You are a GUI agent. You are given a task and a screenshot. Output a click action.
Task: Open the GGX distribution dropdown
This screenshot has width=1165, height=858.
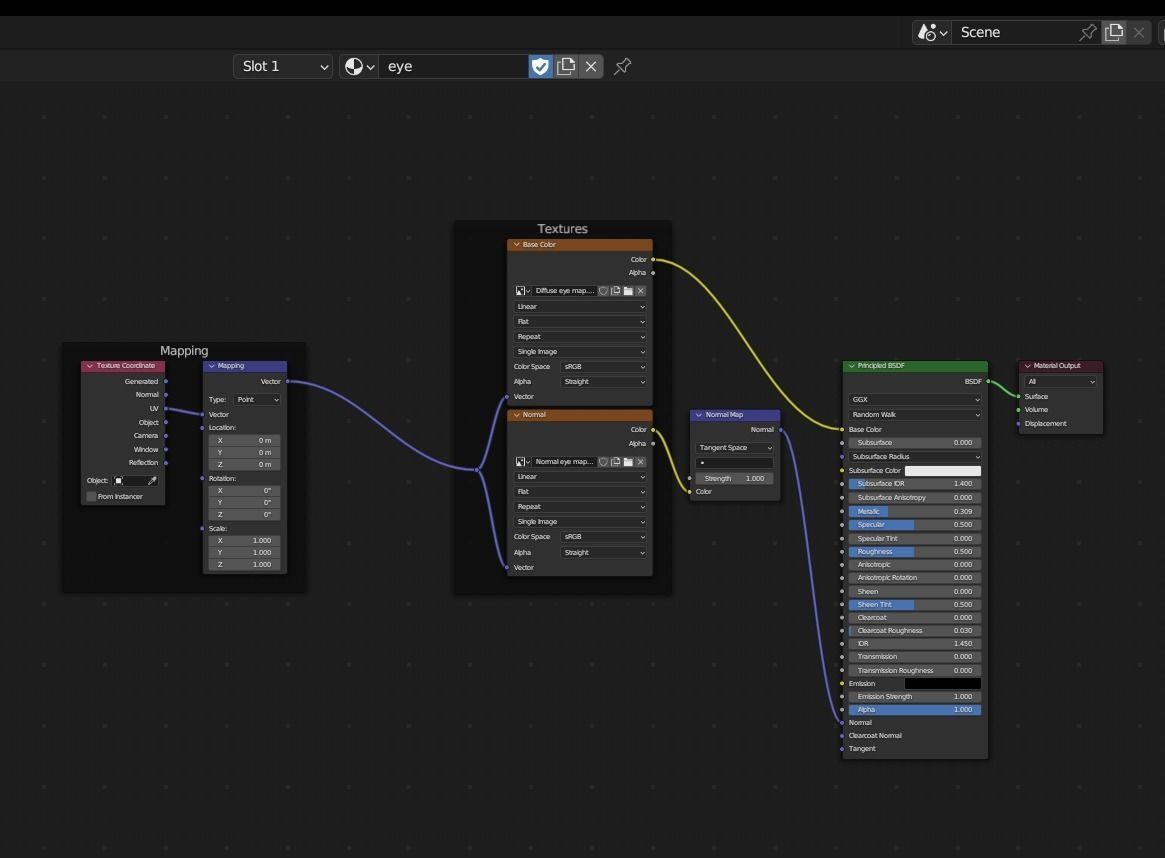click(x=914, y=400)
